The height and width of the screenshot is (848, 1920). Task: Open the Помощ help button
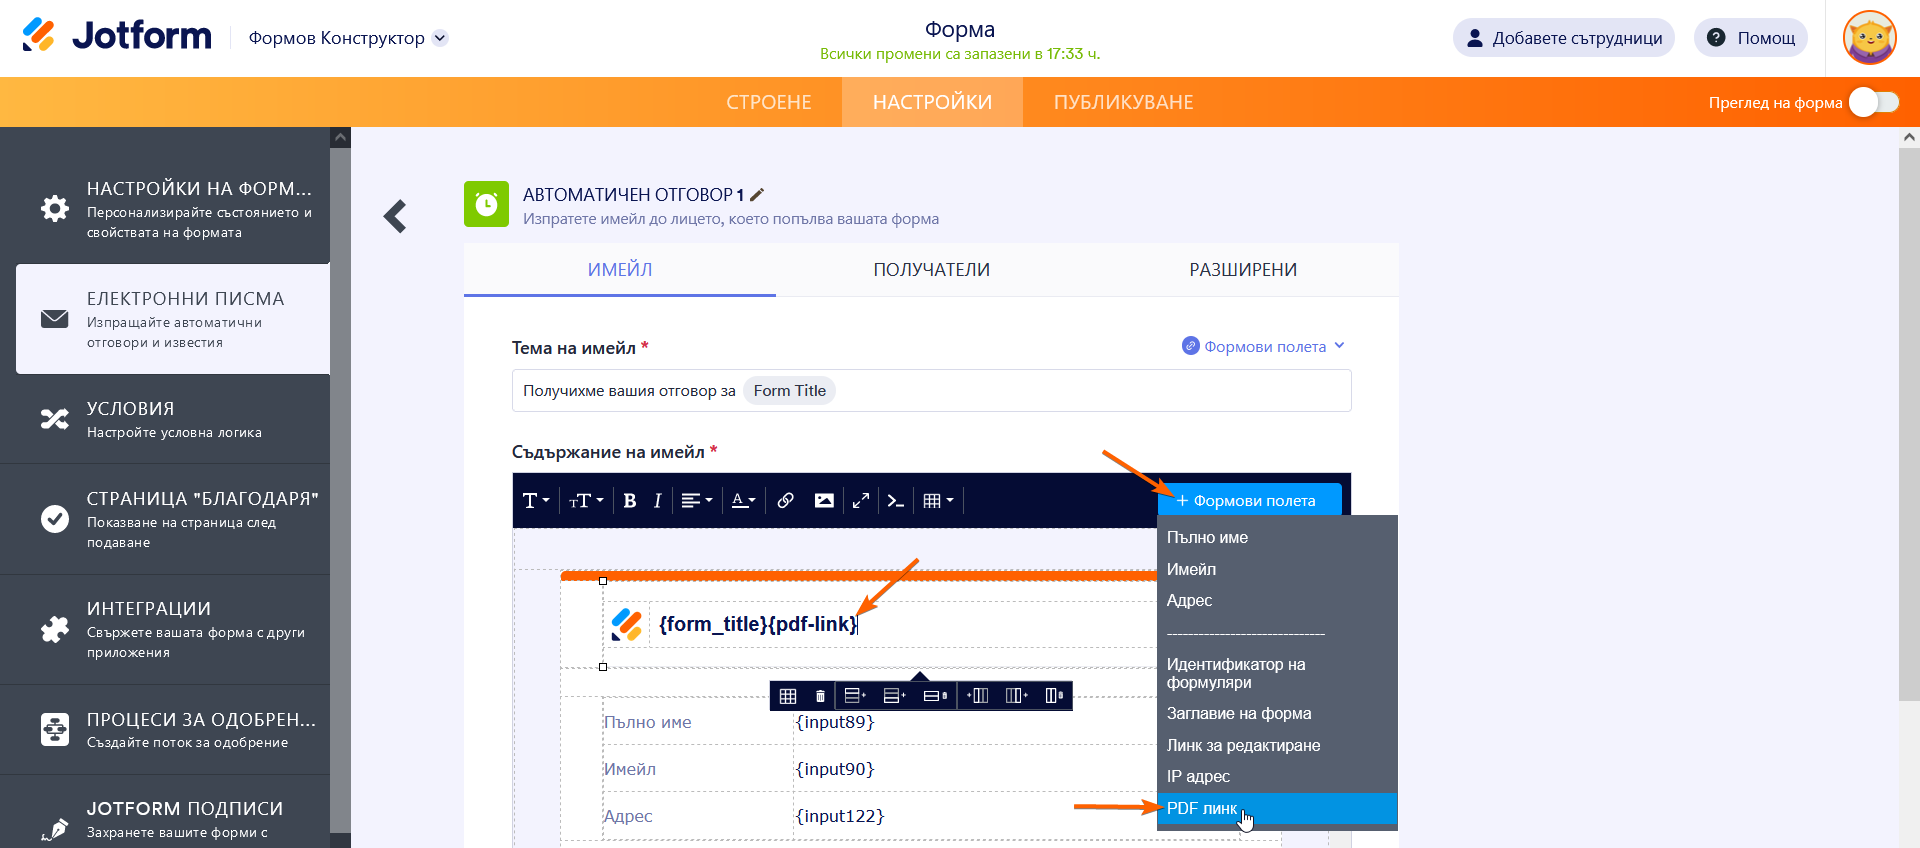pyautogui.click(x=1750, y=38)
